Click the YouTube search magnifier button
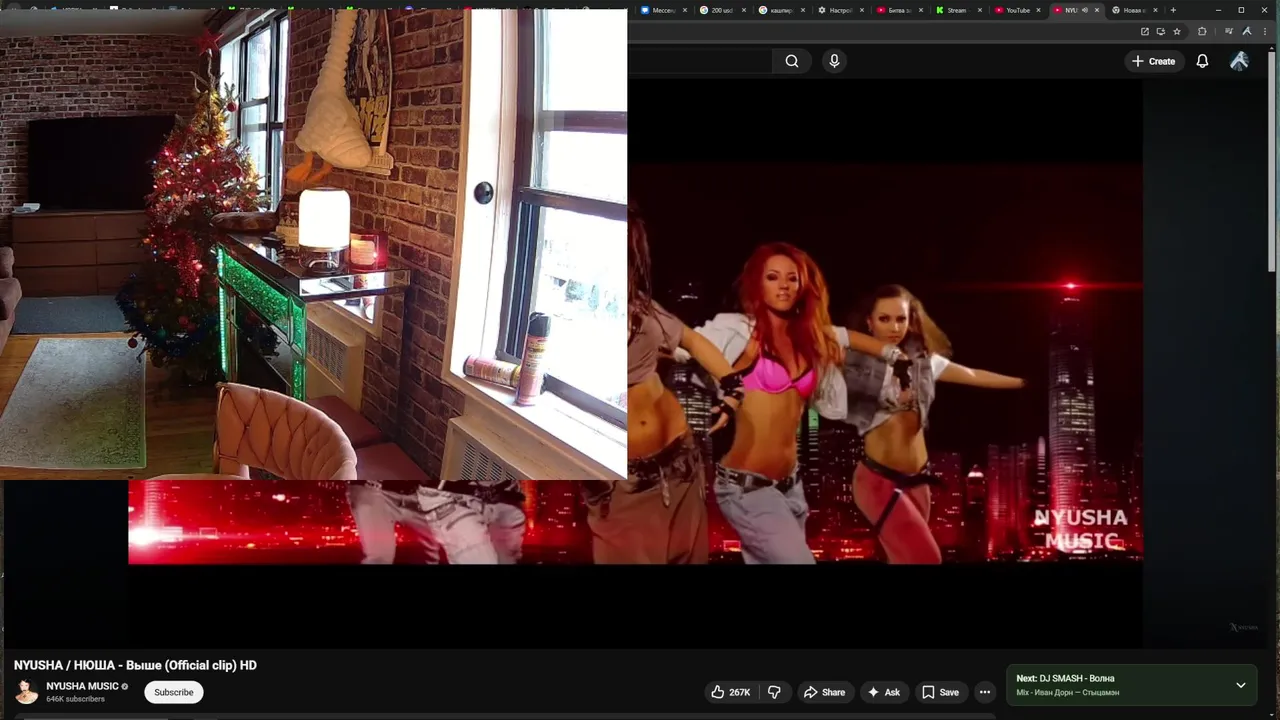The image size is (1280, 720). [x=791, y=61]
